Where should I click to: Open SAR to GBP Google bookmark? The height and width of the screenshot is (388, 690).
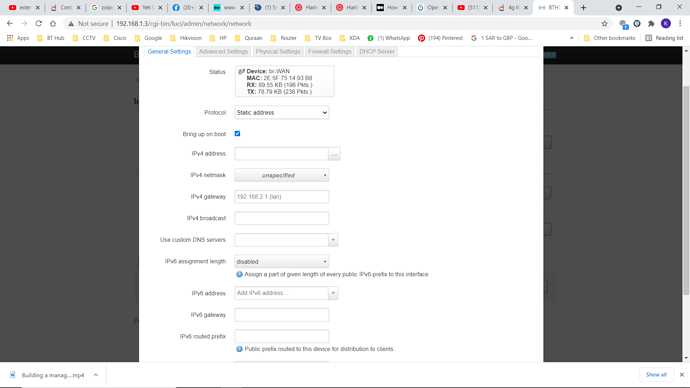(501, 38)
